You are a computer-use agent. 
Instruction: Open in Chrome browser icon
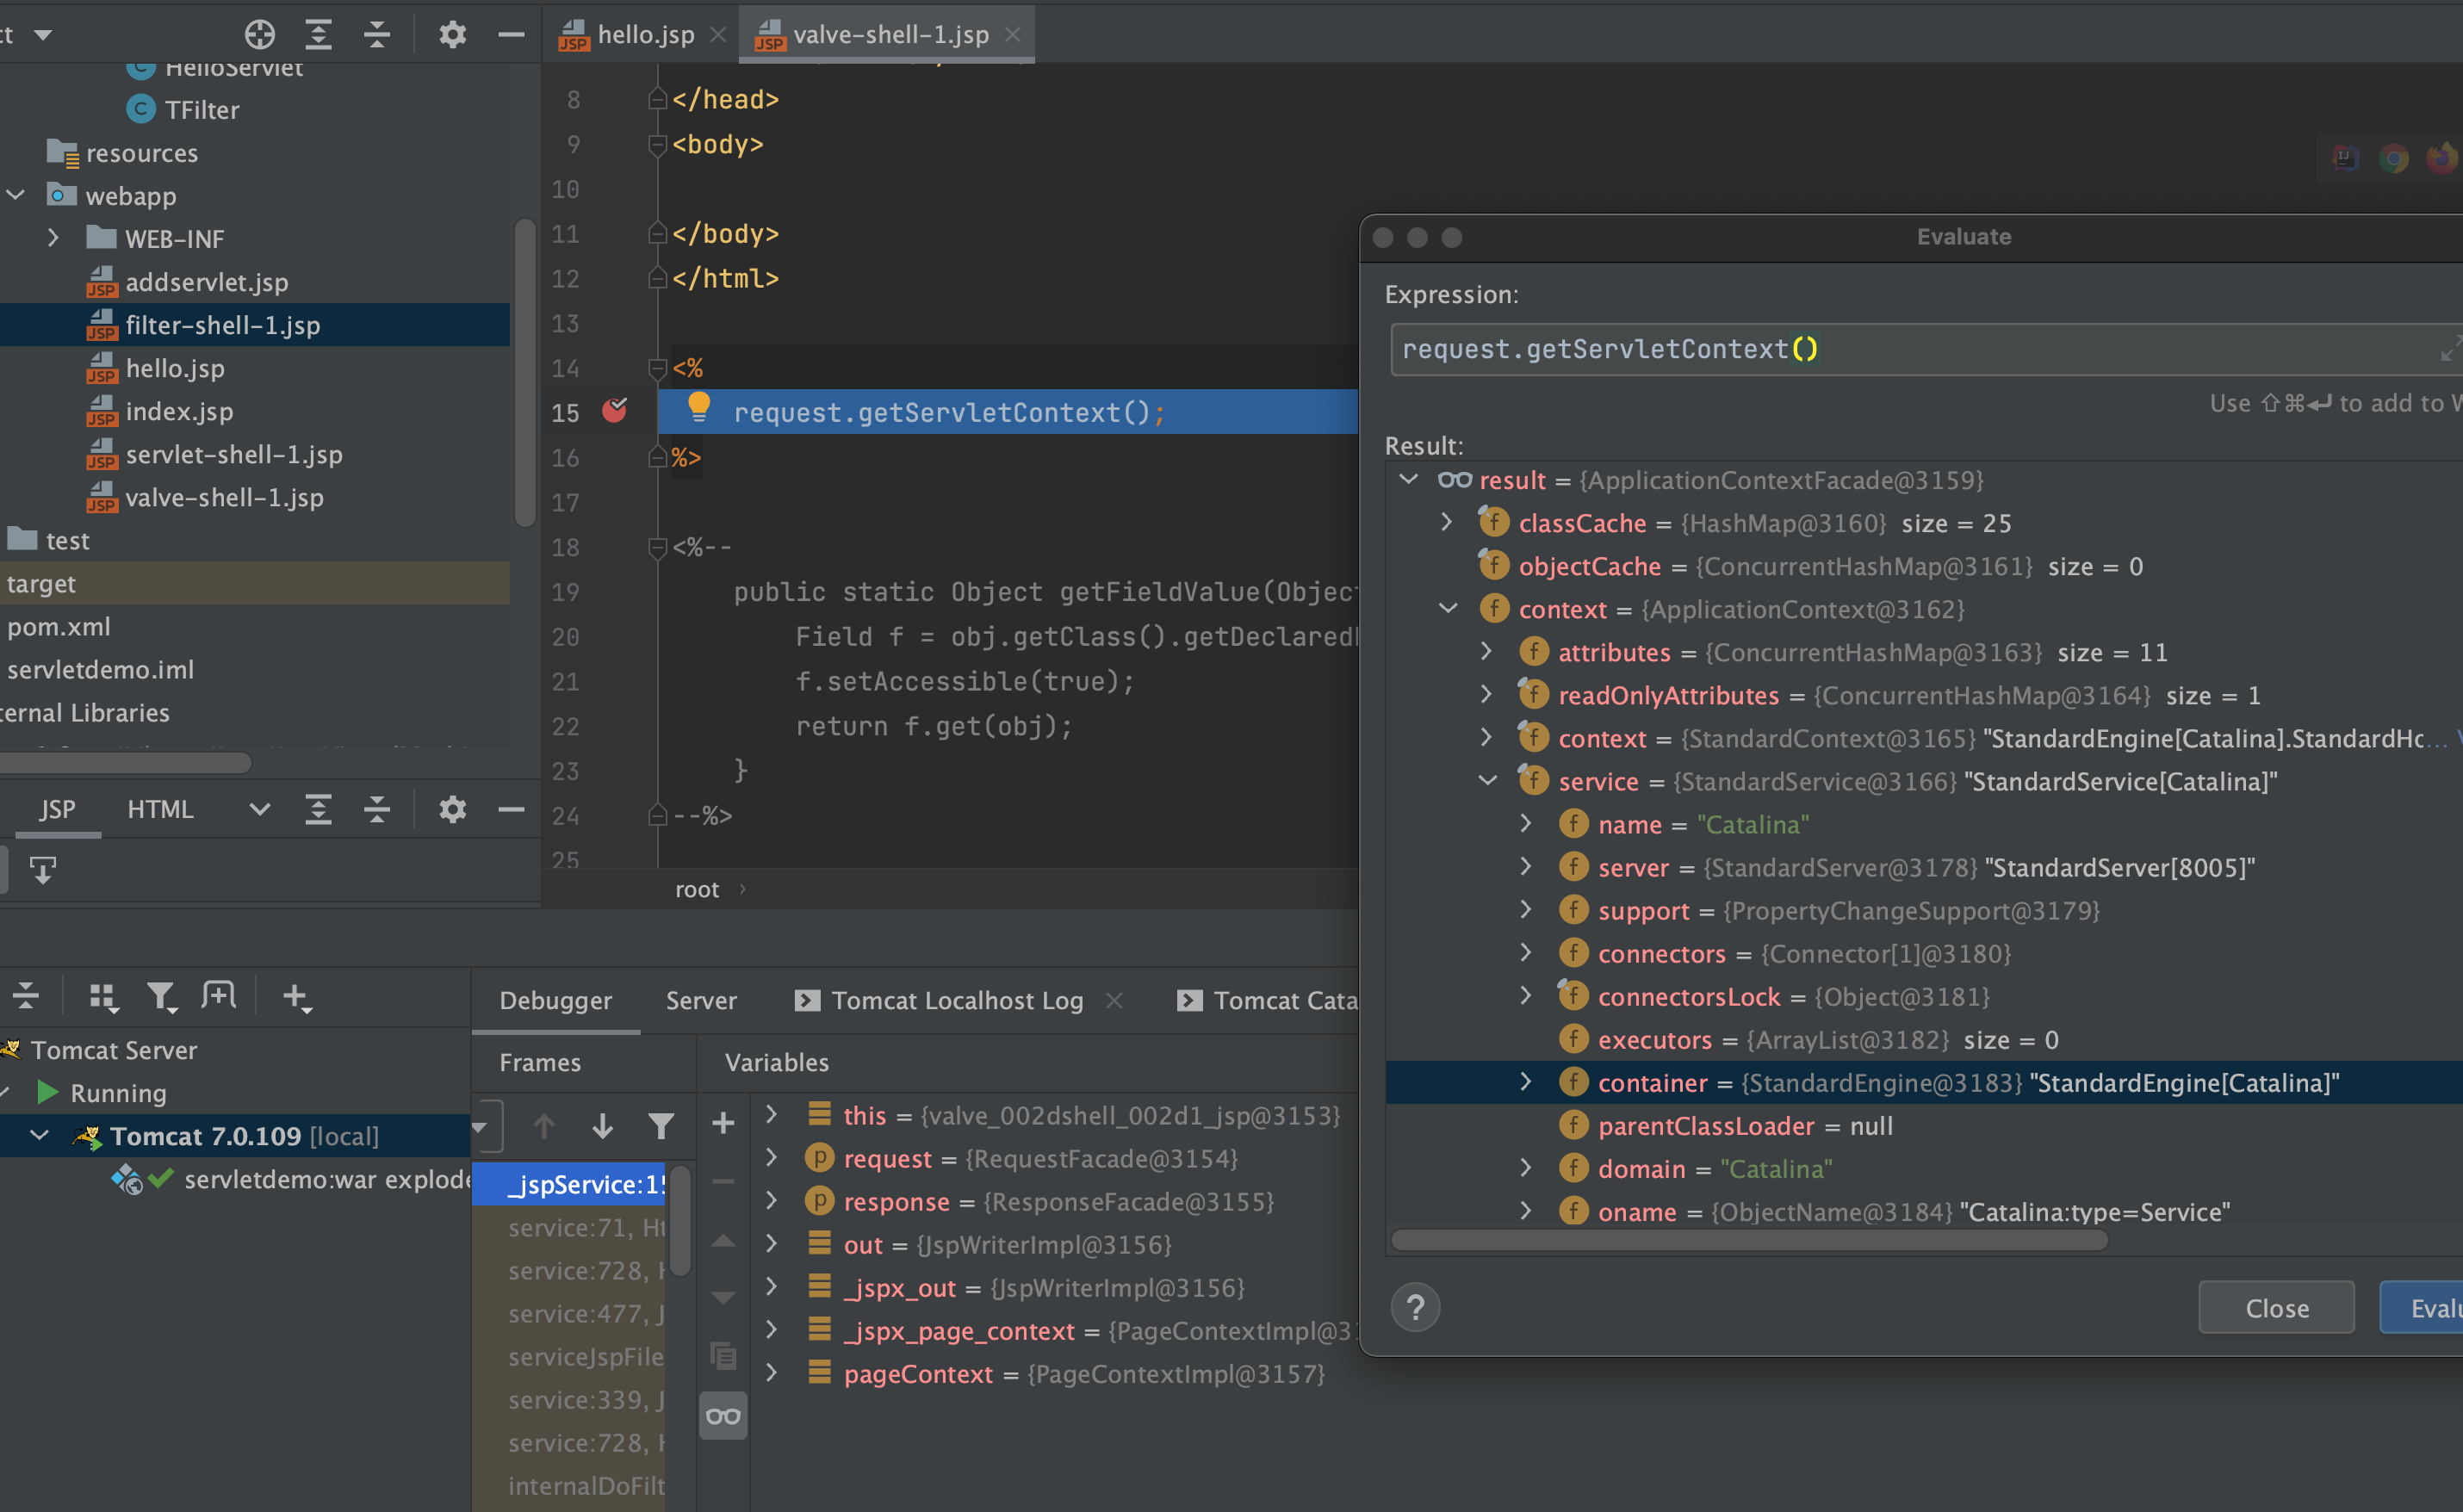point(2394,158)
